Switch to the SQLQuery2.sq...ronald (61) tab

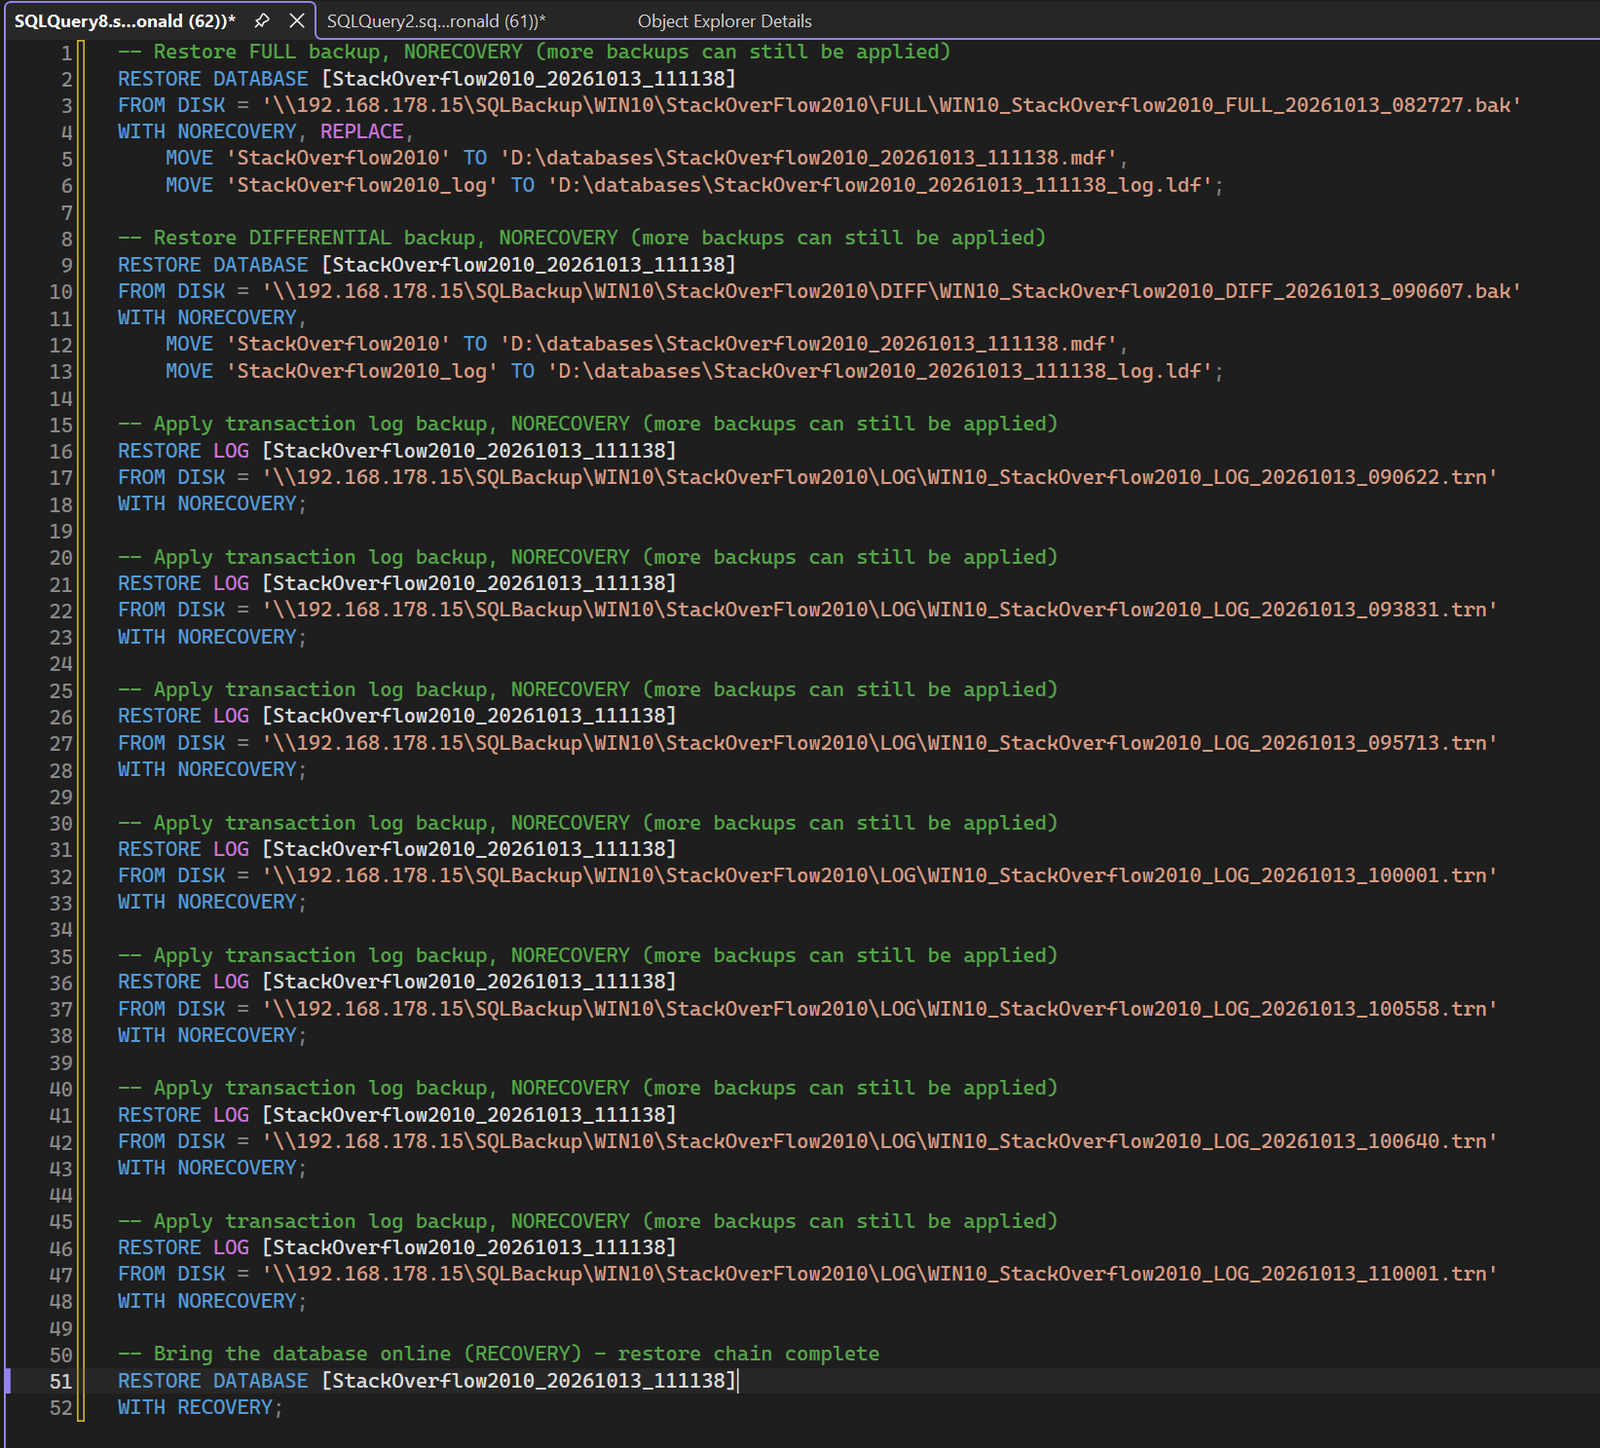[x=436, y=21]
